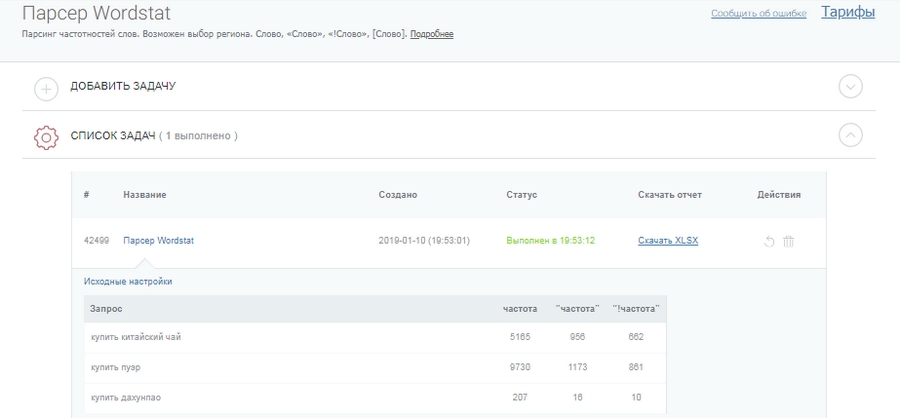Click the page title Парсер Wordstat

(96, 13)
